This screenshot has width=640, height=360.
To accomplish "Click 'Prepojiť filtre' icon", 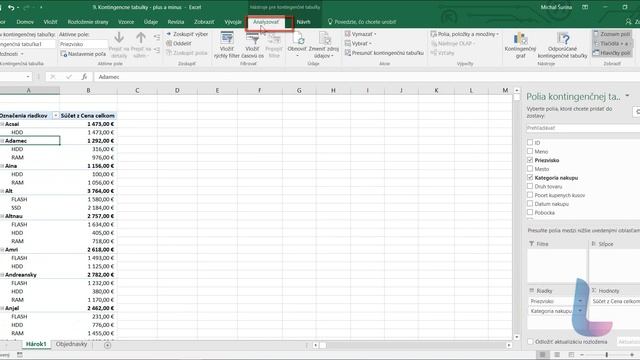I will pos(274,44).
